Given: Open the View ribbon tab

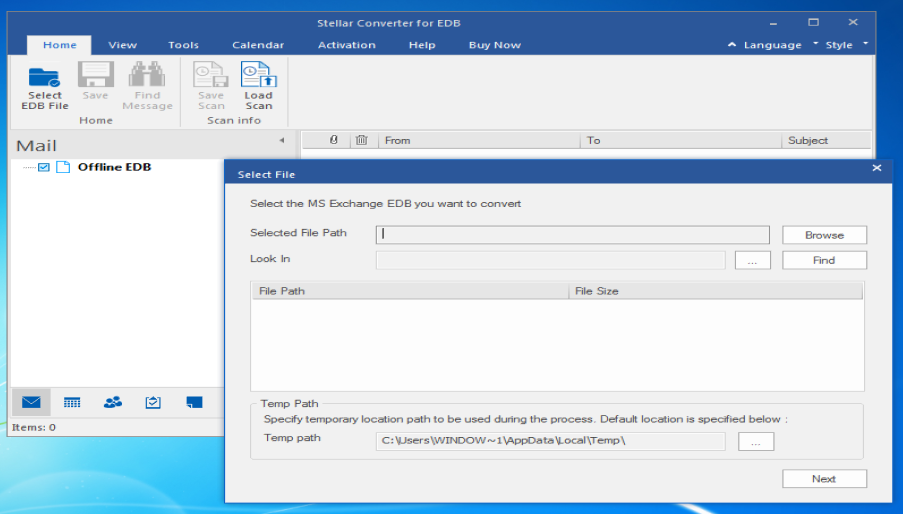Looking at the screenshot, I should pos(123,45).
